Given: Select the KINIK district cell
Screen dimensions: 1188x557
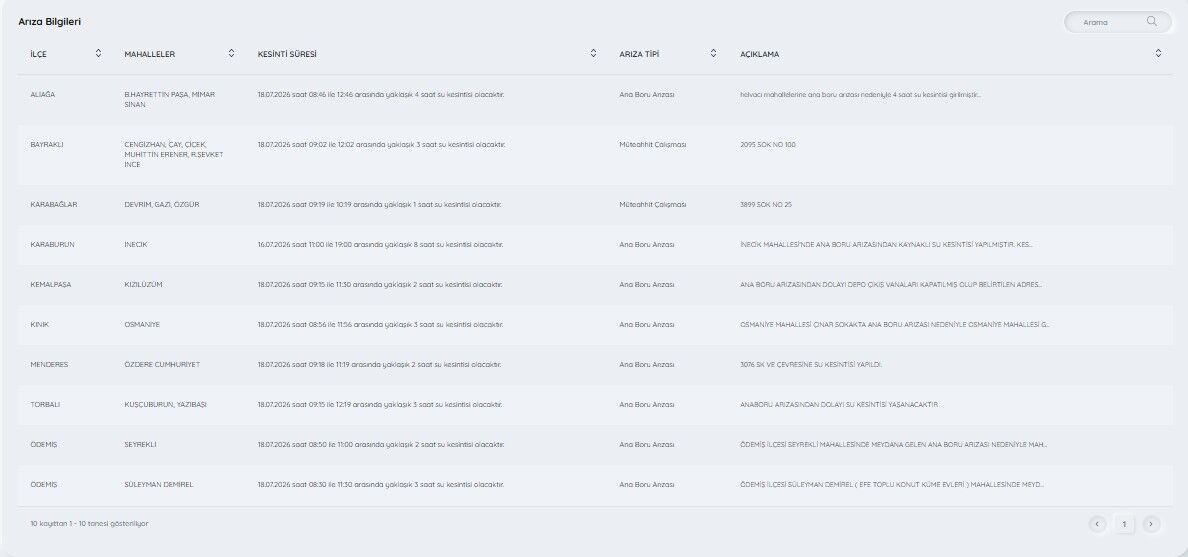Looking at the screenshot, I should coord(39,324).
